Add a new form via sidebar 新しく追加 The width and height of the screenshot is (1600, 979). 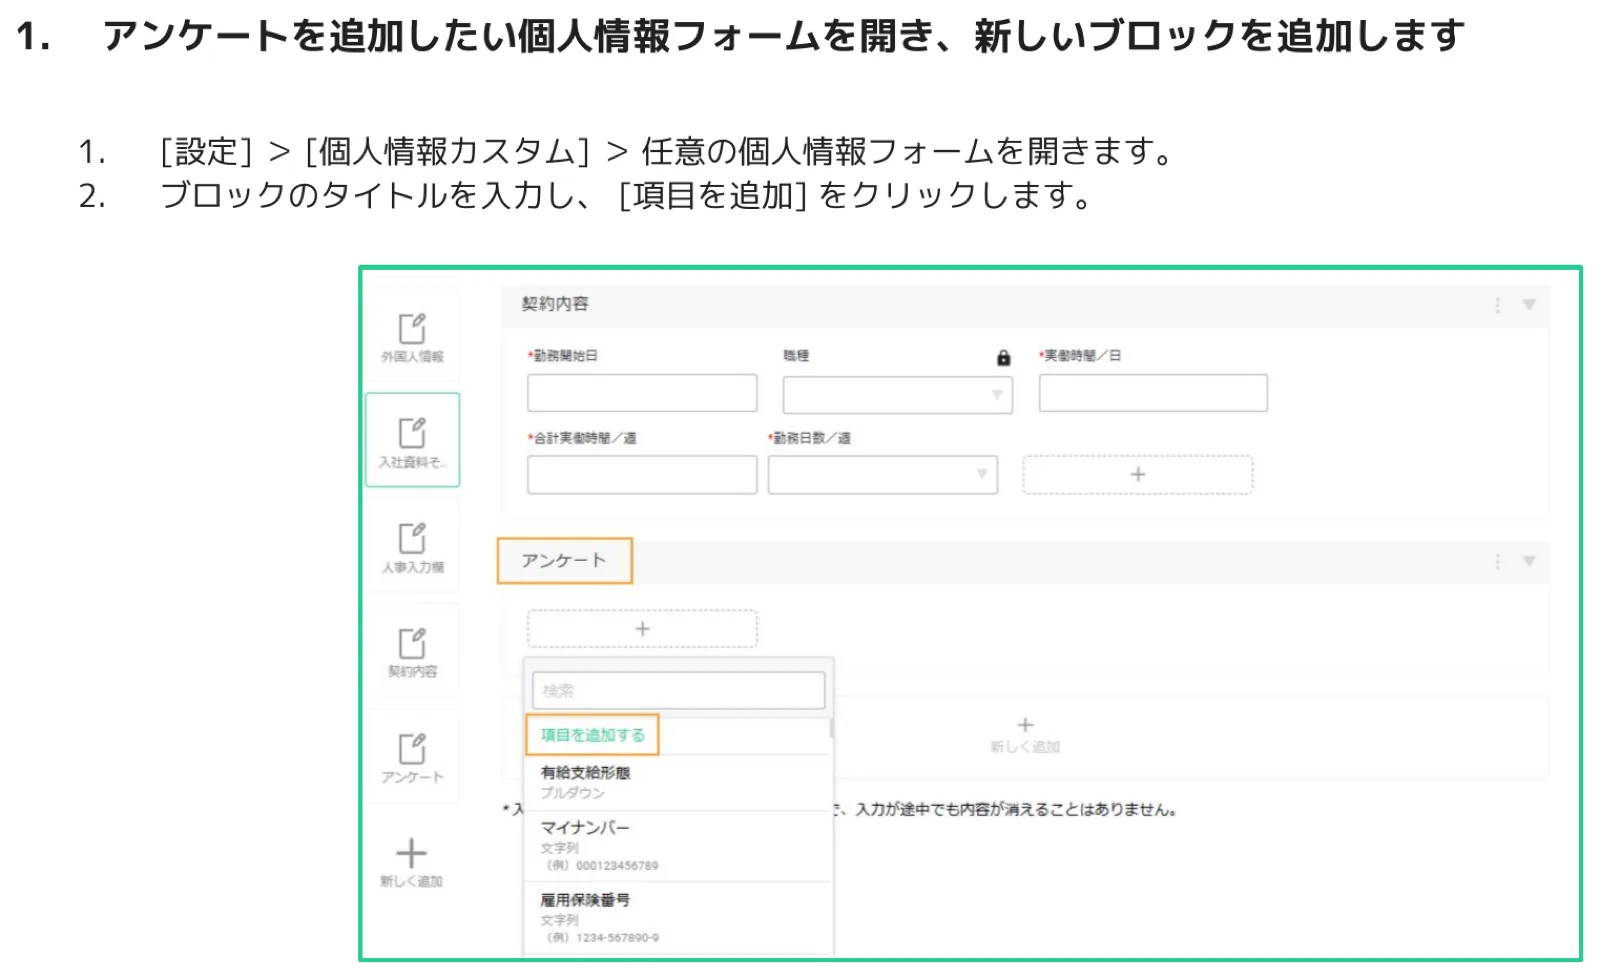point(411,863)
